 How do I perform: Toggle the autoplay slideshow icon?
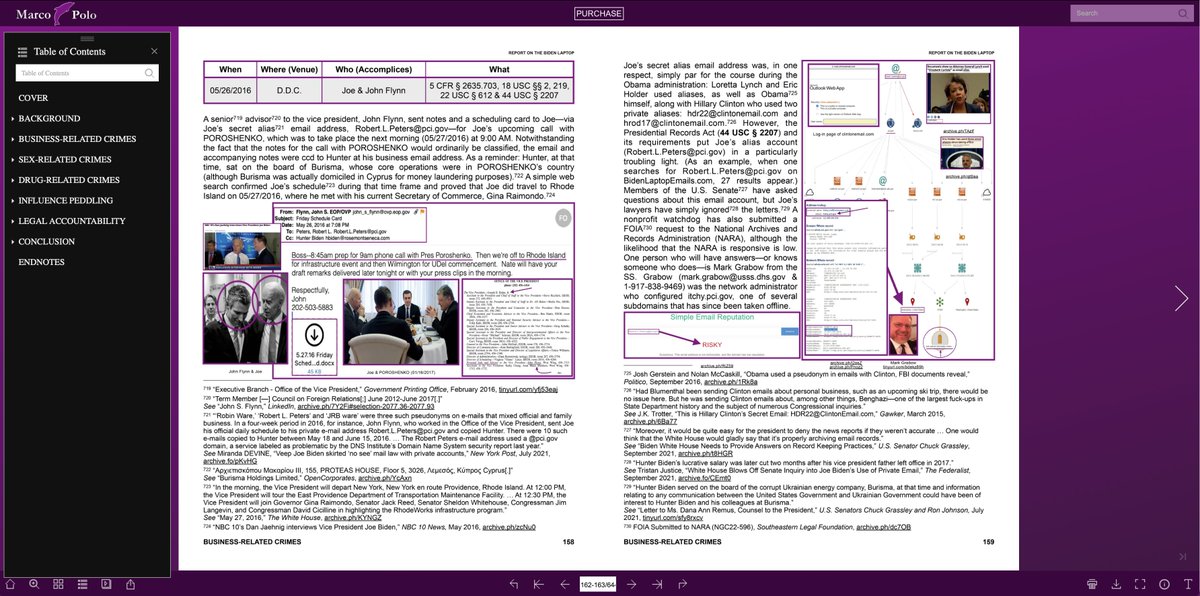tap(106, 583)
